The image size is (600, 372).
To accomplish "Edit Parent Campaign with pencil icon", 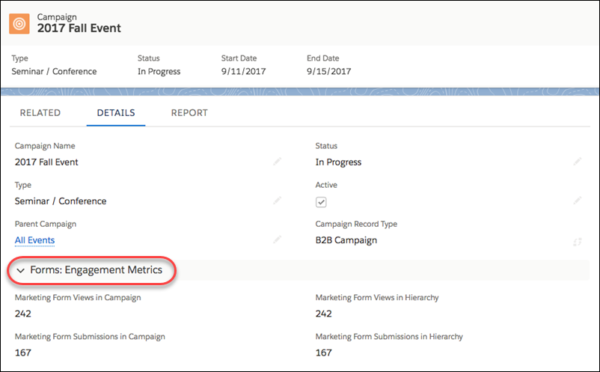I will pyautogui.click(x=277, y=240).
